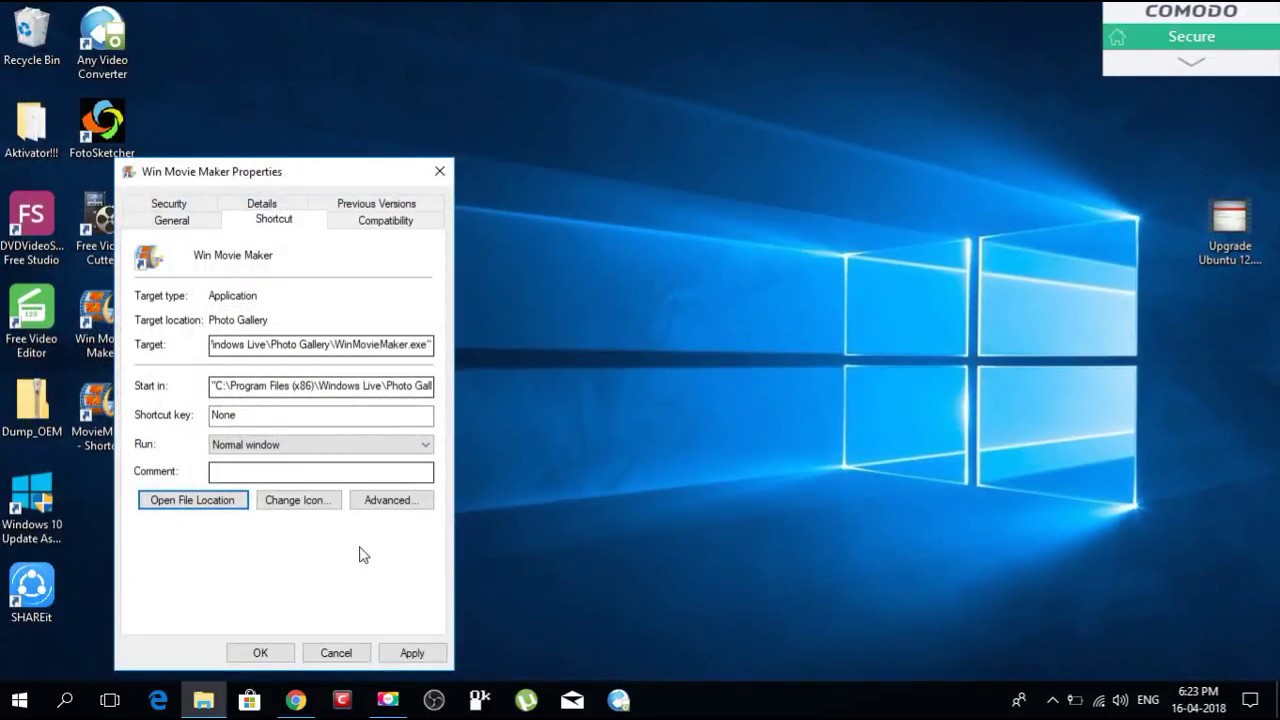The width and height of the screenshot is (1280, 720).
Task: Switch to Google Chrome in taskbar
Action: pyautogui.click(x=296, y=700)
